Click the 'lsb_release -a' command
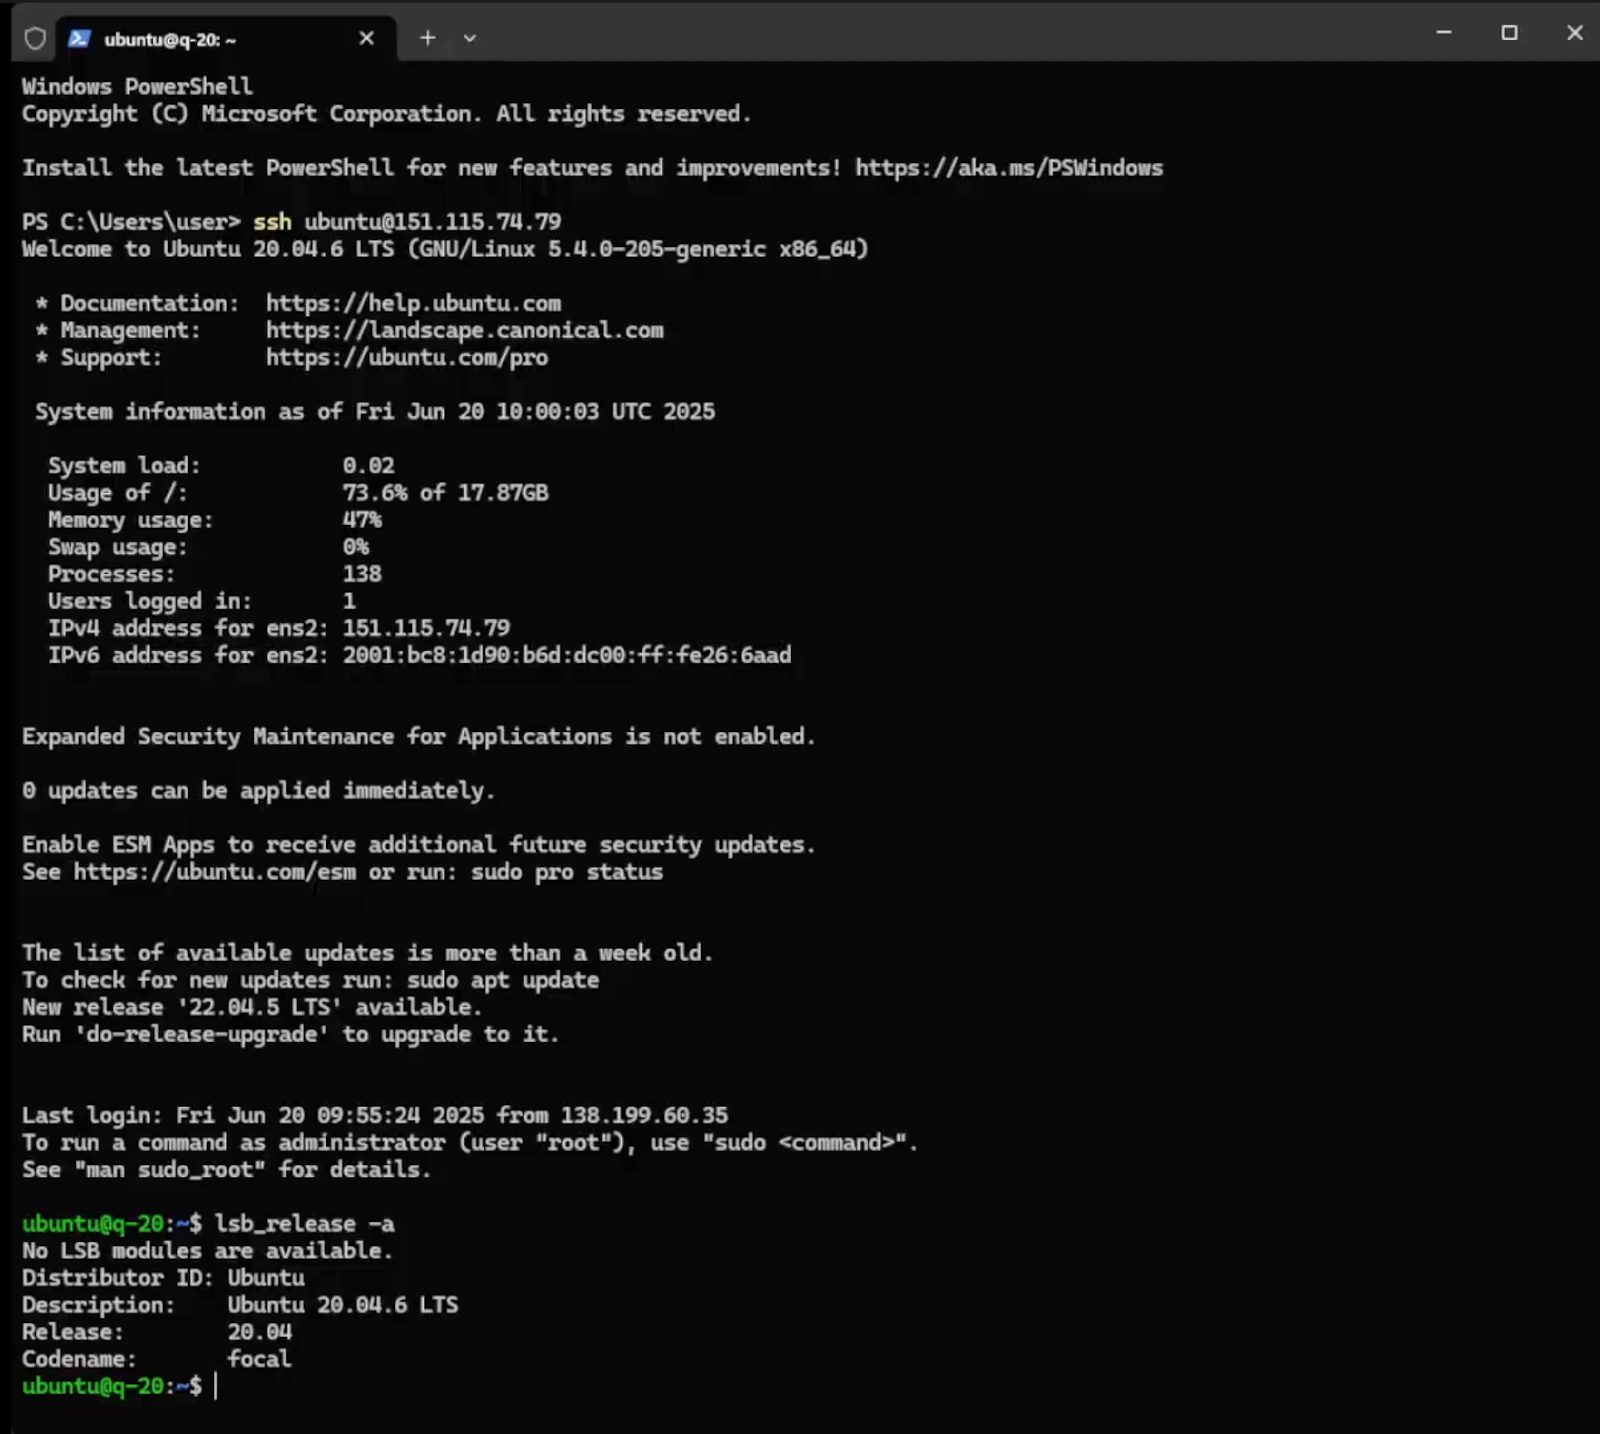 coord(304,1224)
